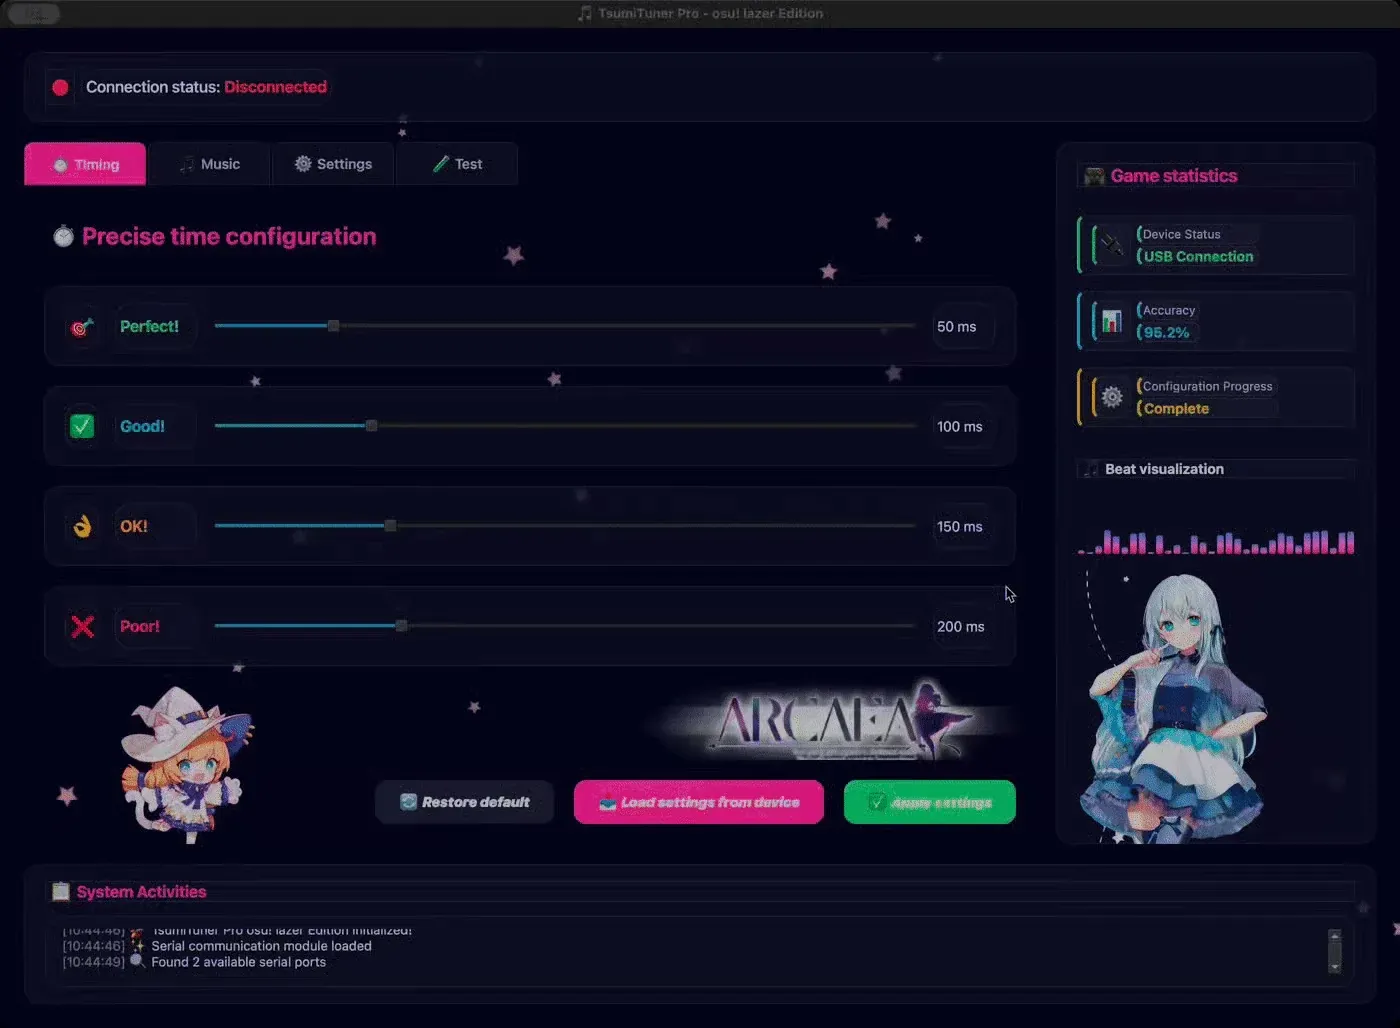Click the 96.2% accuracy value

pyautogui.click(x=1166, y=333)
